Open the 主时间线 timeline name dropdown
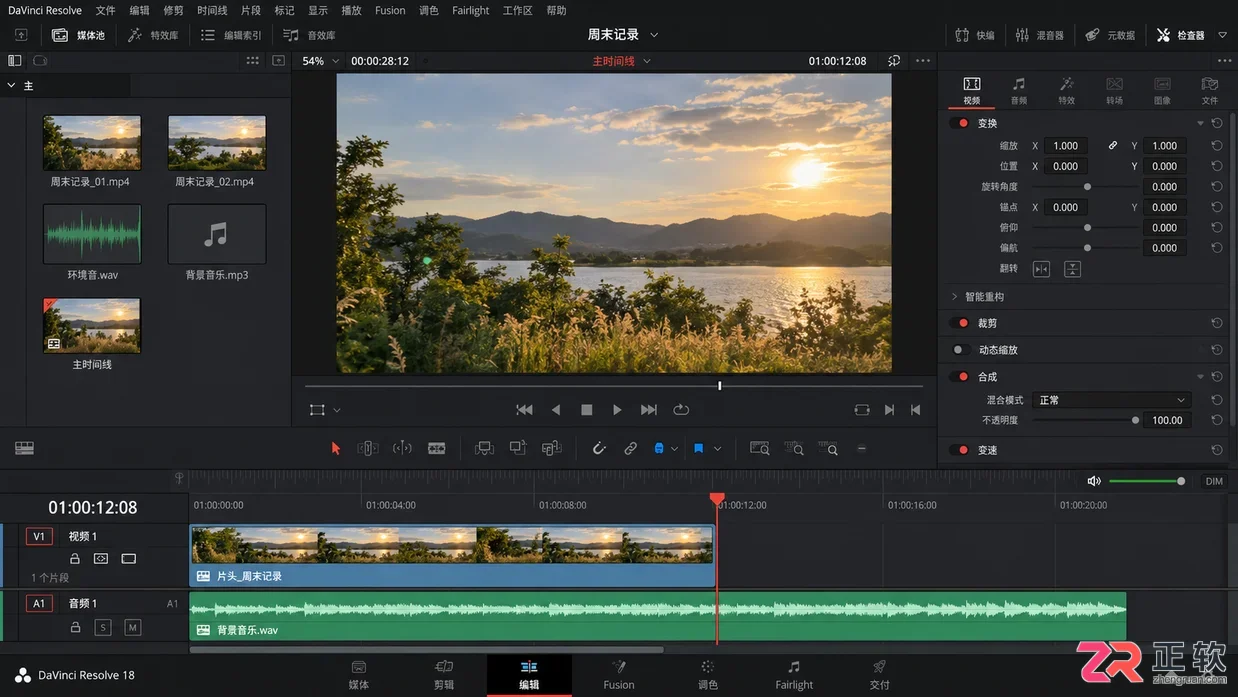This screenshot has width=1238, height=697. pos(647,61)
